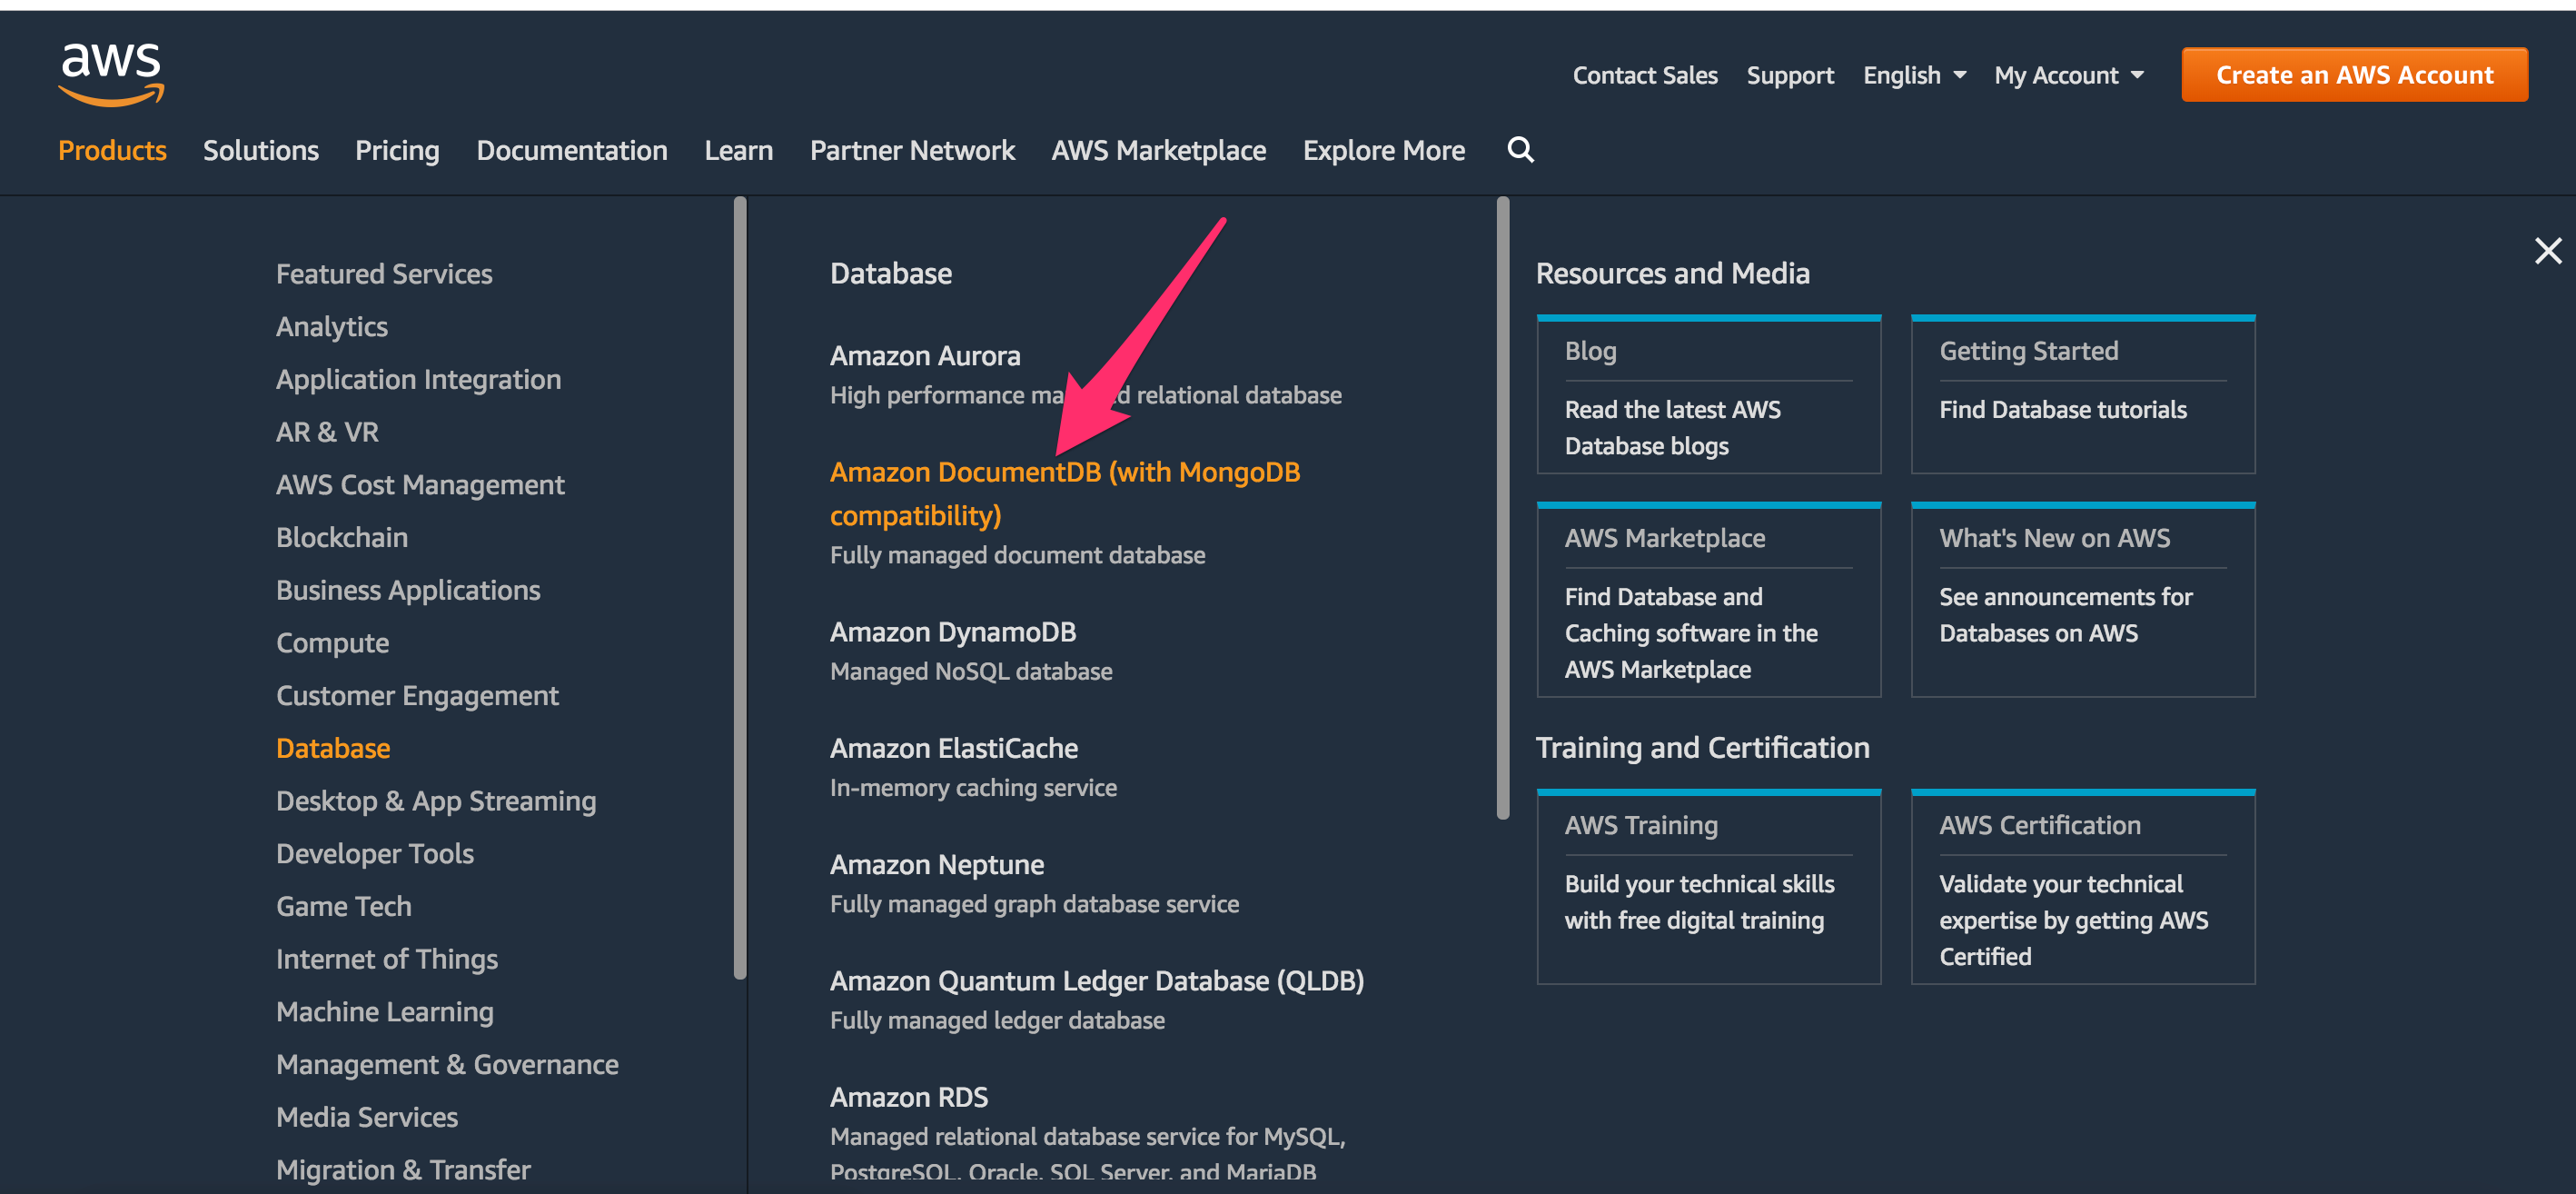The image size is (2576, 1194).
Task: Select the Game Tech category
Action: pos(343,907)
